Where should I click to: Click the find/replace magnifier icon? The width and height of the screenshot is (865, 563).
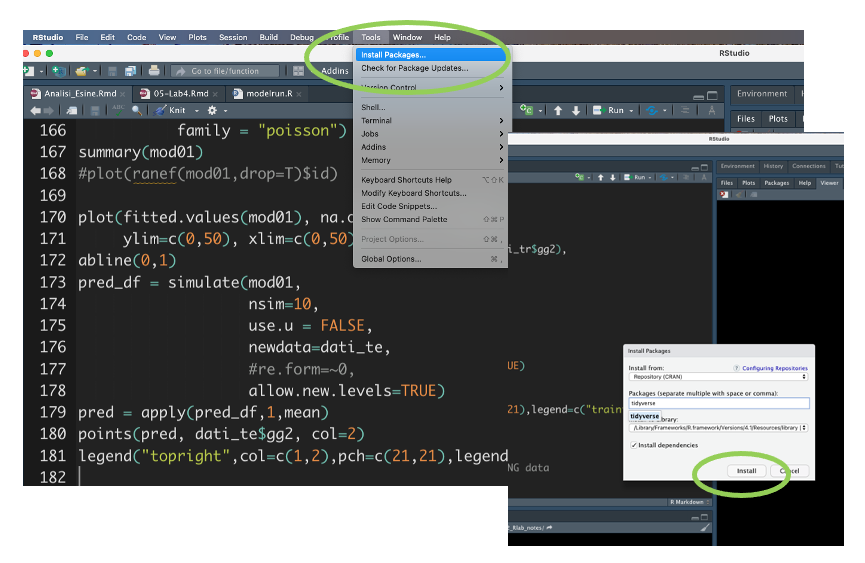(x=138, y=110)
